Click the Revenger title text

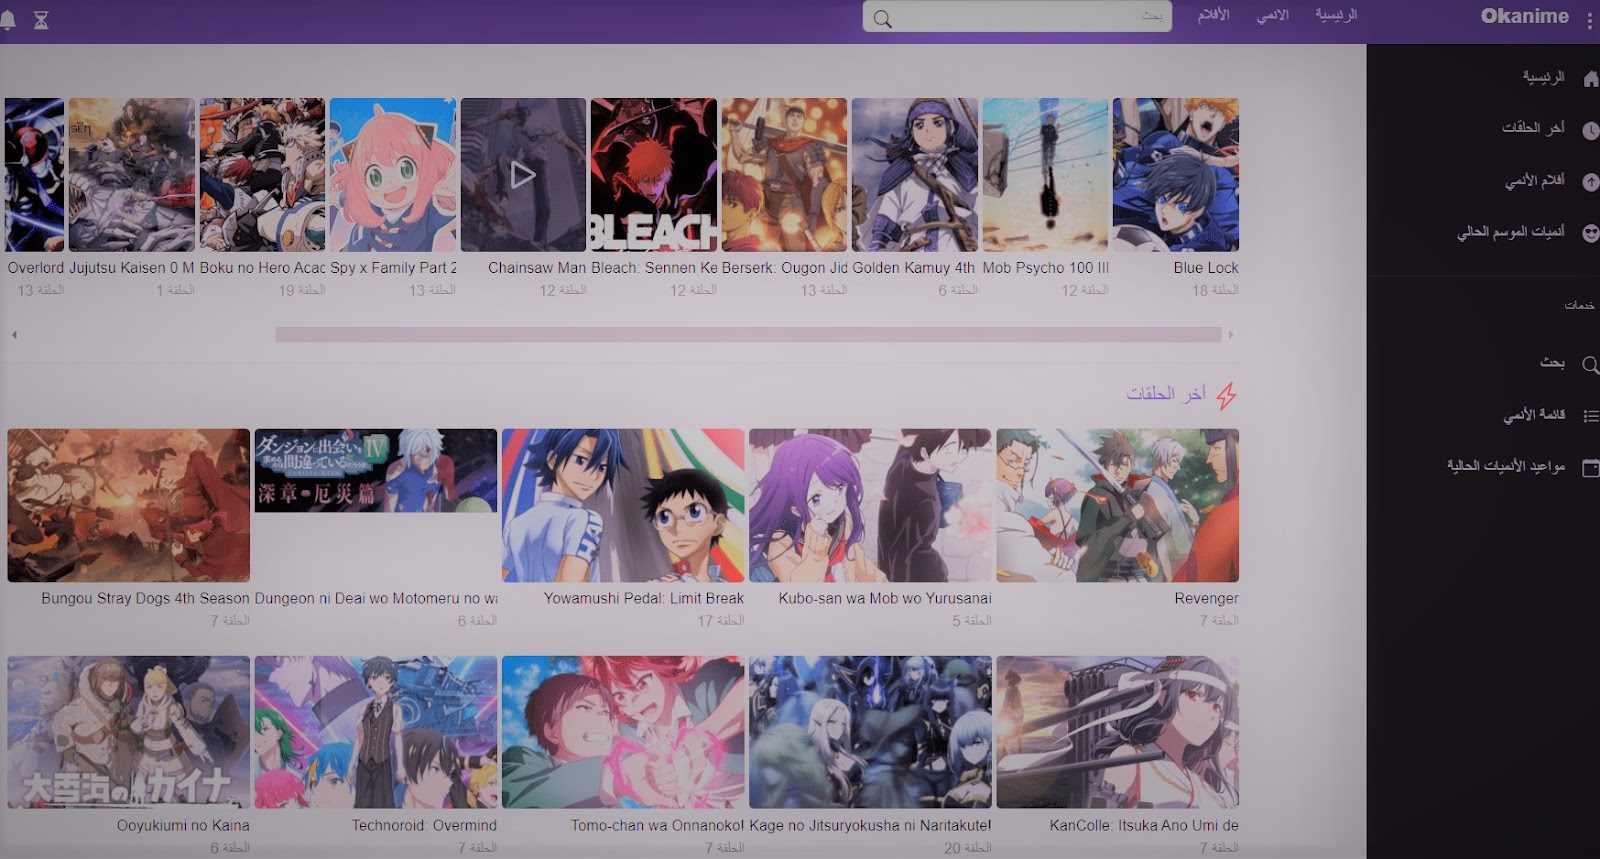[1206, 598]
